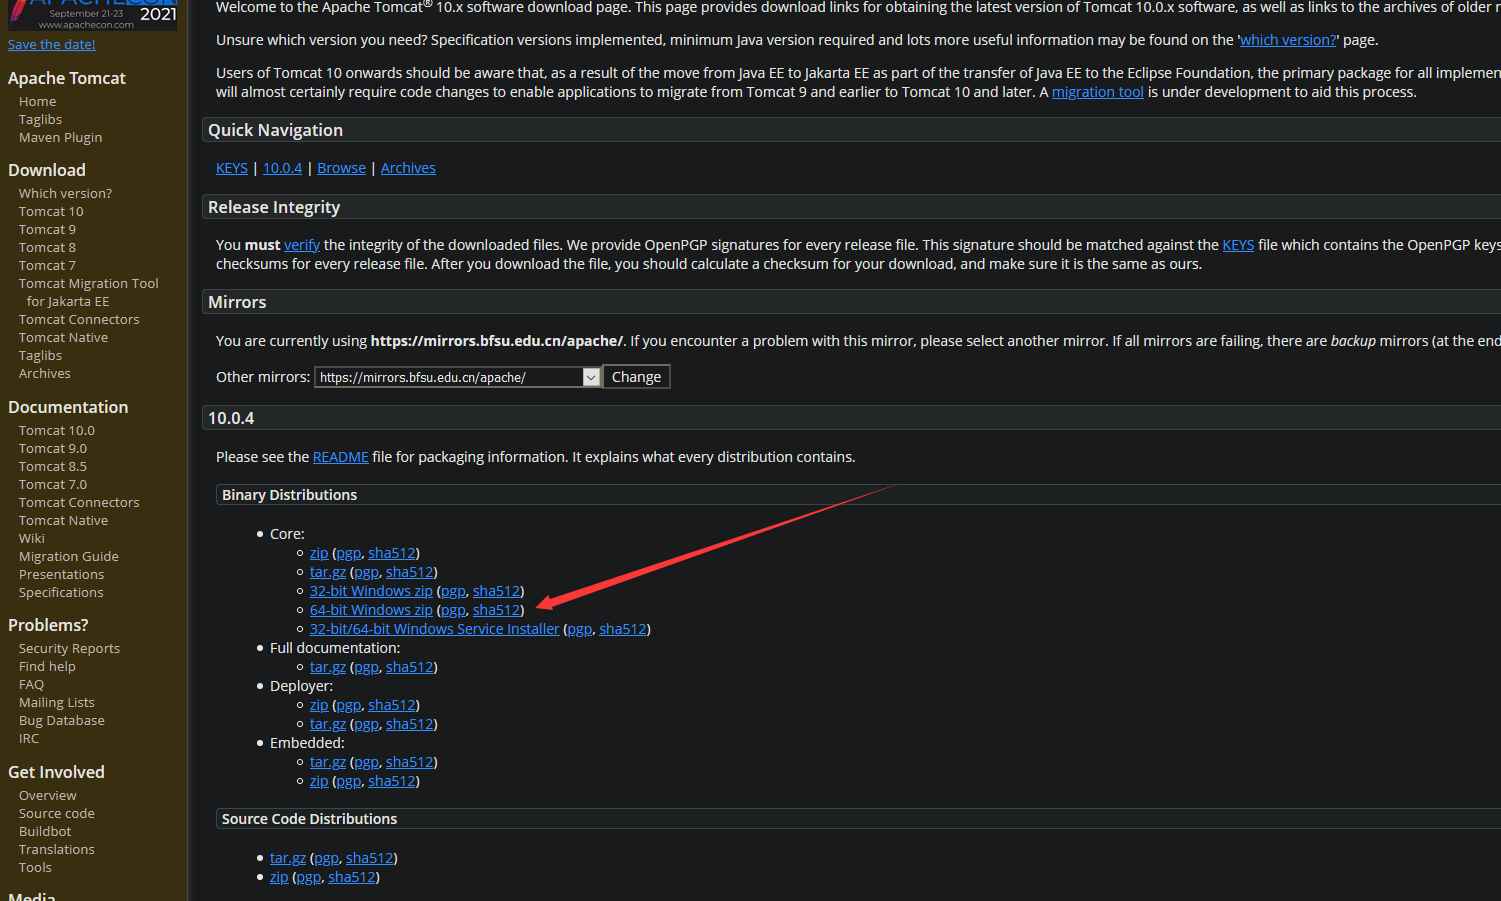Open Security Reports in the sidebar
1501x901 pixels.
pos(69,649)
